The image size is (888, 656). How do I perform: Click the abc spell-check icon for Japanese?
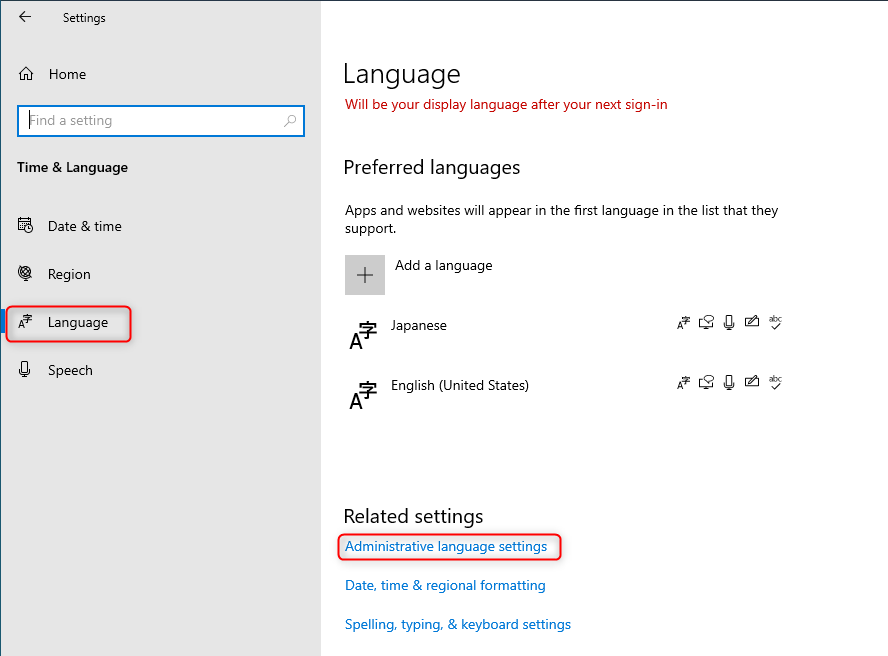774,322
